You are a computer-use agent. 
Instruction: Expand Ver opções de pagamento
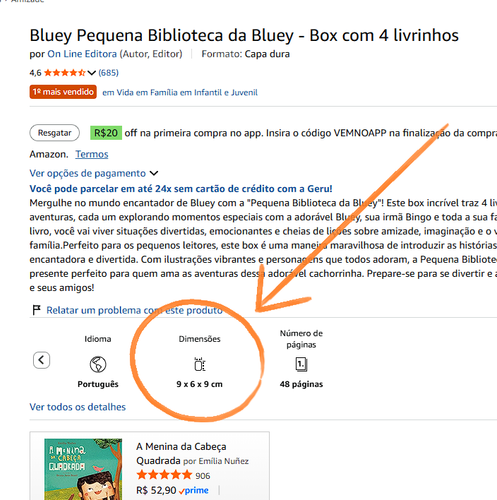pyautogui.click(x=94, y=173)
